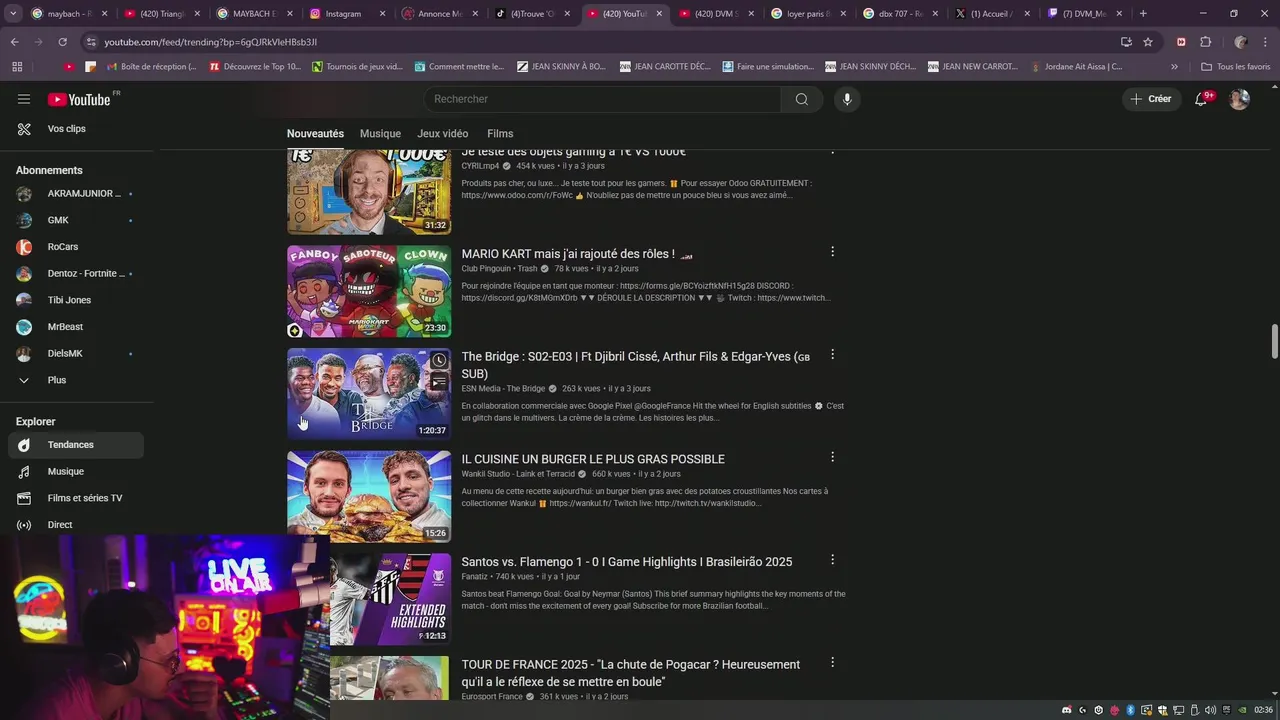Open options menu for burger video
1280x720 pixels.
pyautogui.click(x=832, y=457)
